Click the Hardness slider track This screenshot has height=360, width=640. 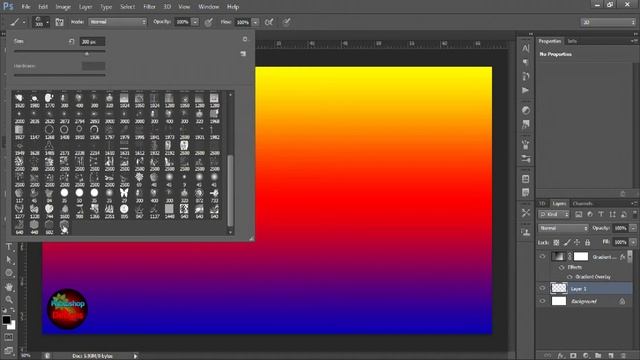(60, 75)
